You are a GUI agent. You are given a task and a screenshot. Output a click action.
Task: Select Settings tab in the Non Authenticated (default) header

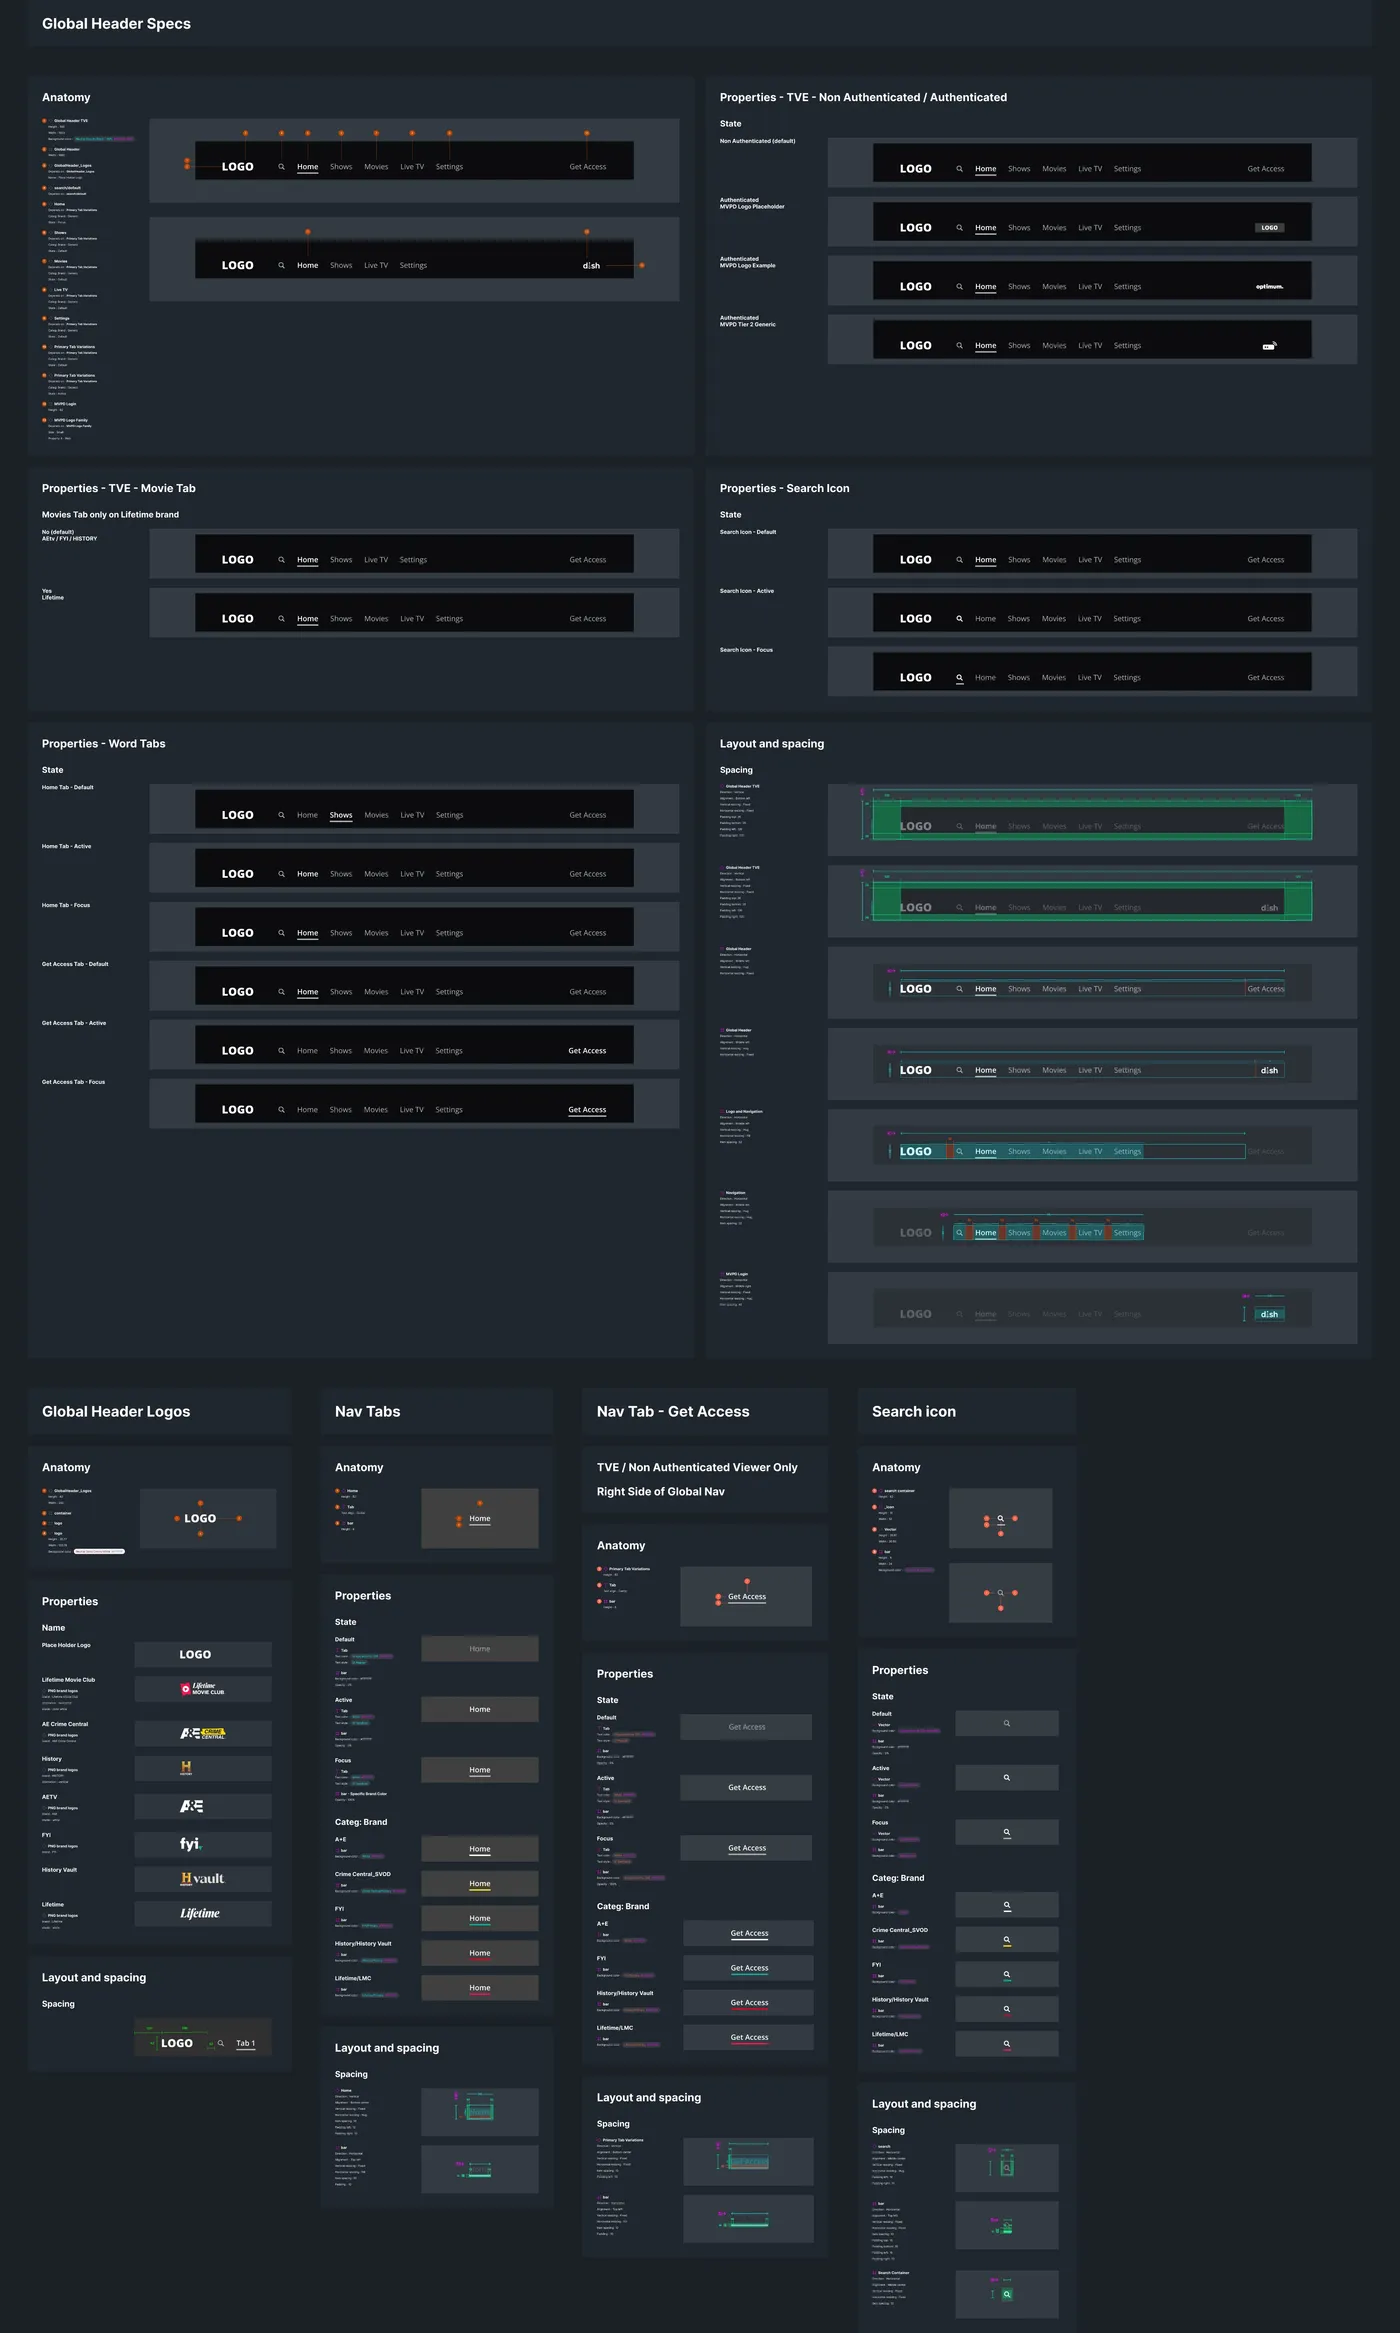(x=1127, y=169)
